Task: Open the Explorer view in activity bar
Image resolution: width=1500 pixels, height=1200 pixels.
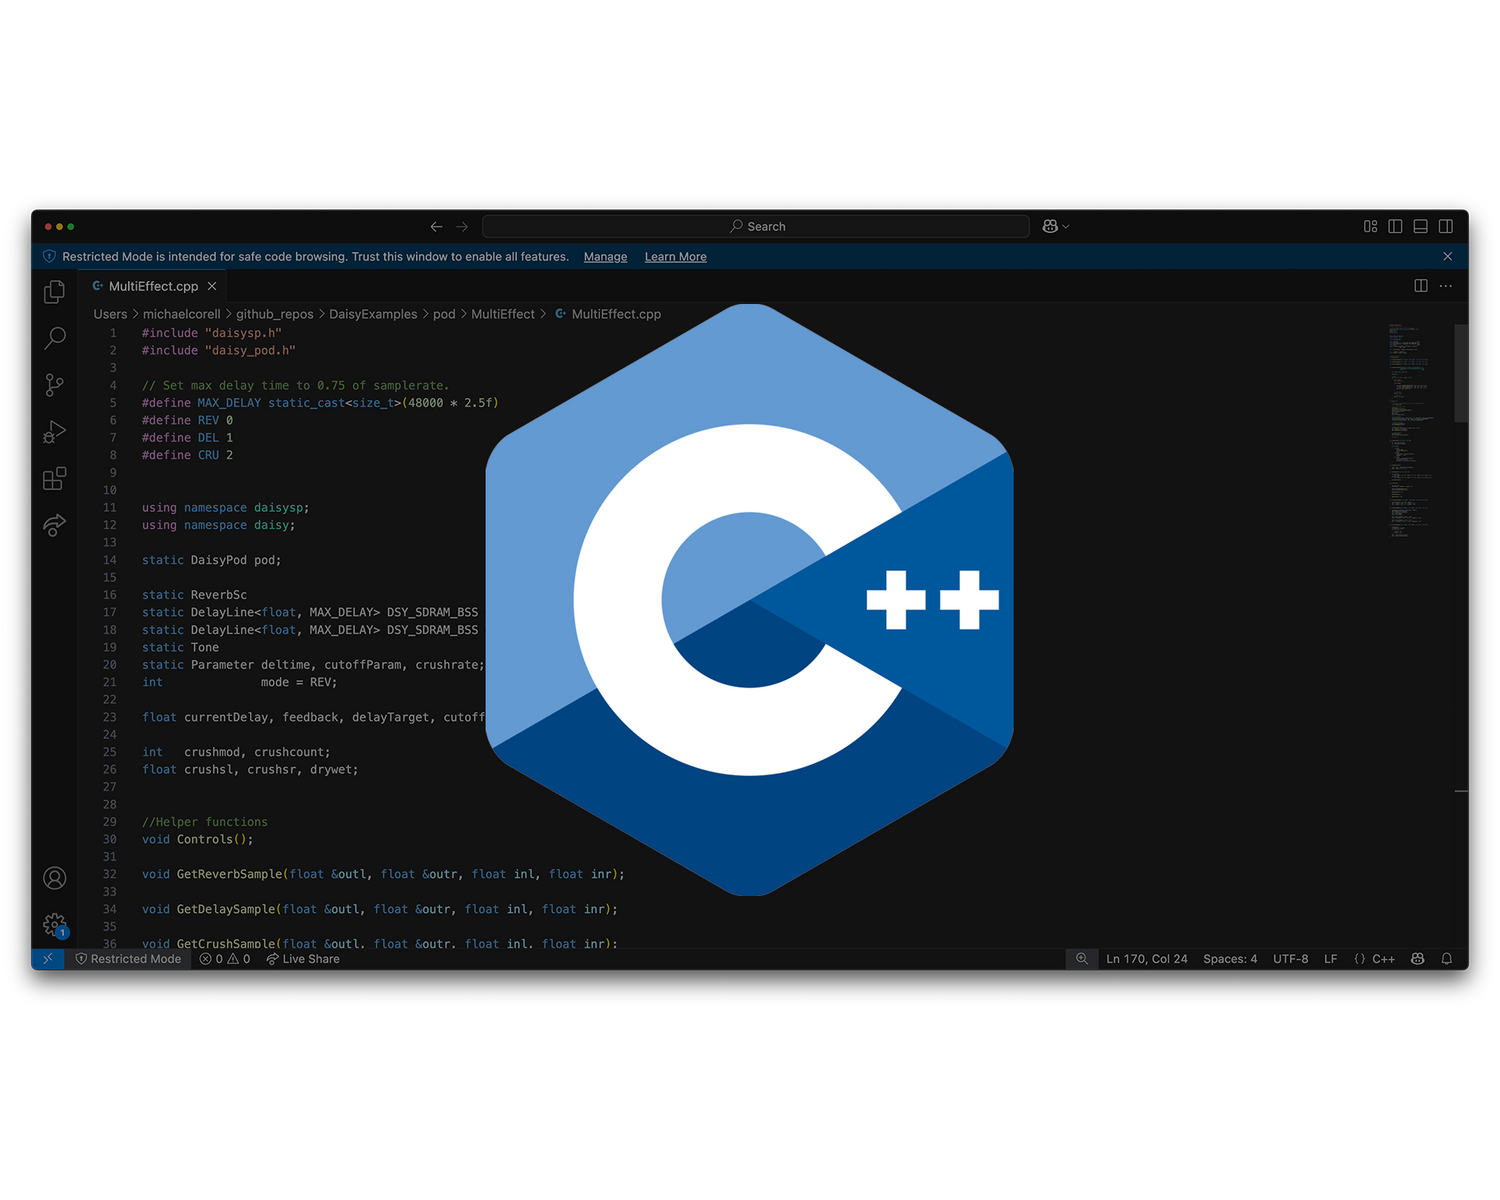Action: [x=55, y=292]
